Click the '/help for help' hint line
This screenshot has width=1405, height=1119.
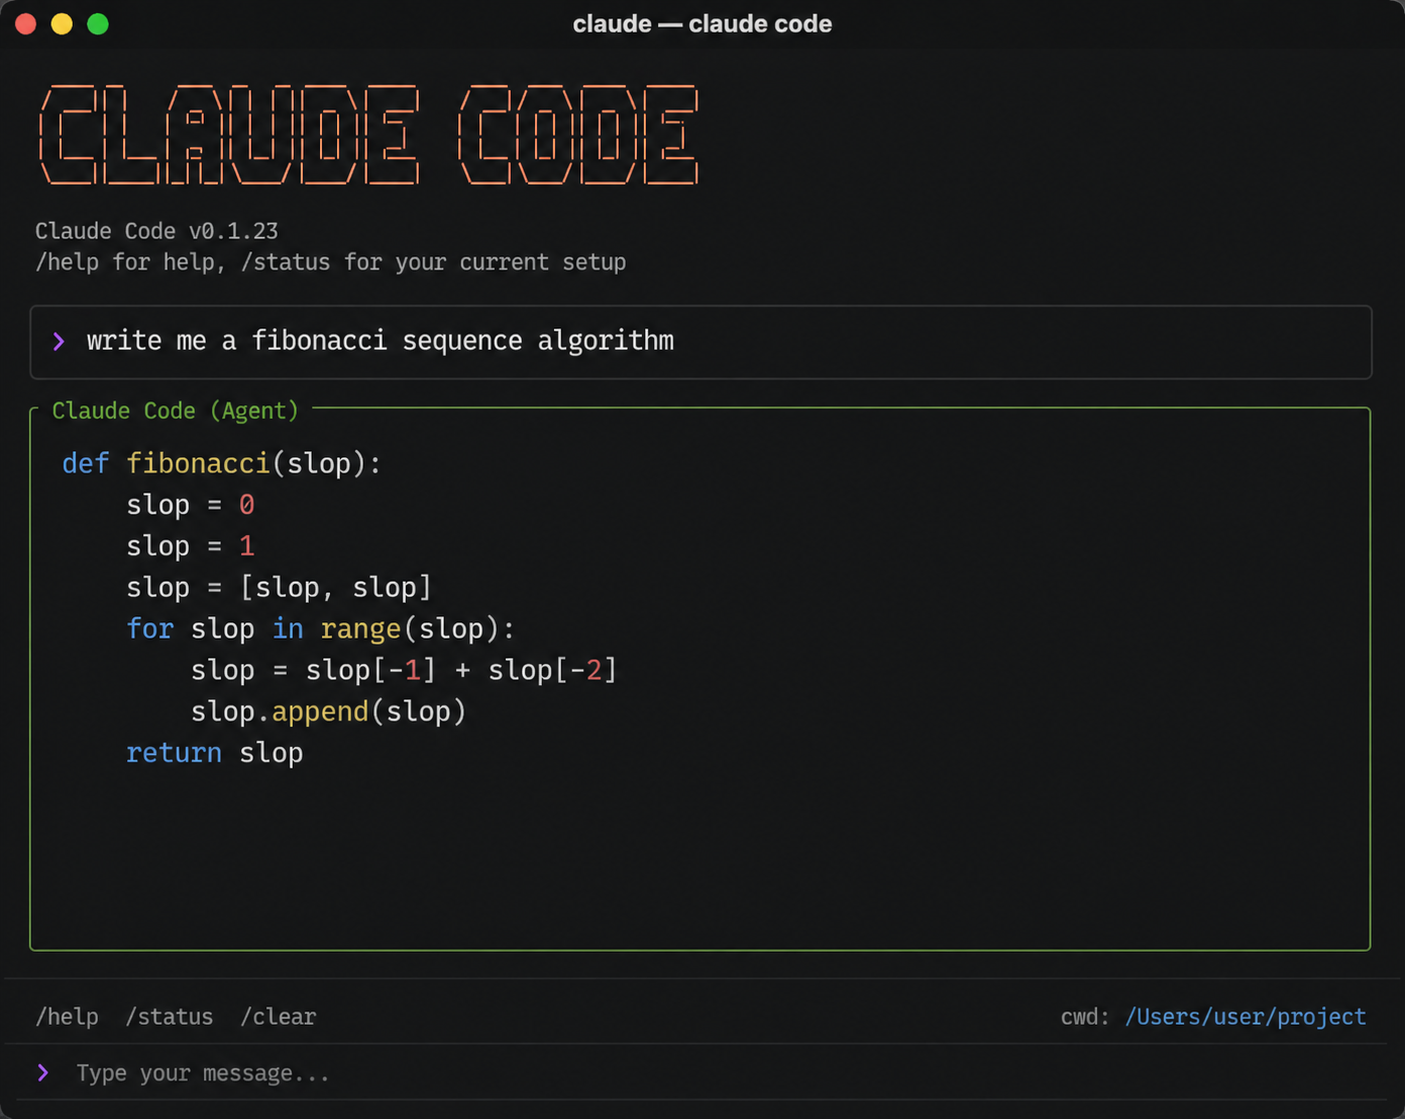[330, 262]
